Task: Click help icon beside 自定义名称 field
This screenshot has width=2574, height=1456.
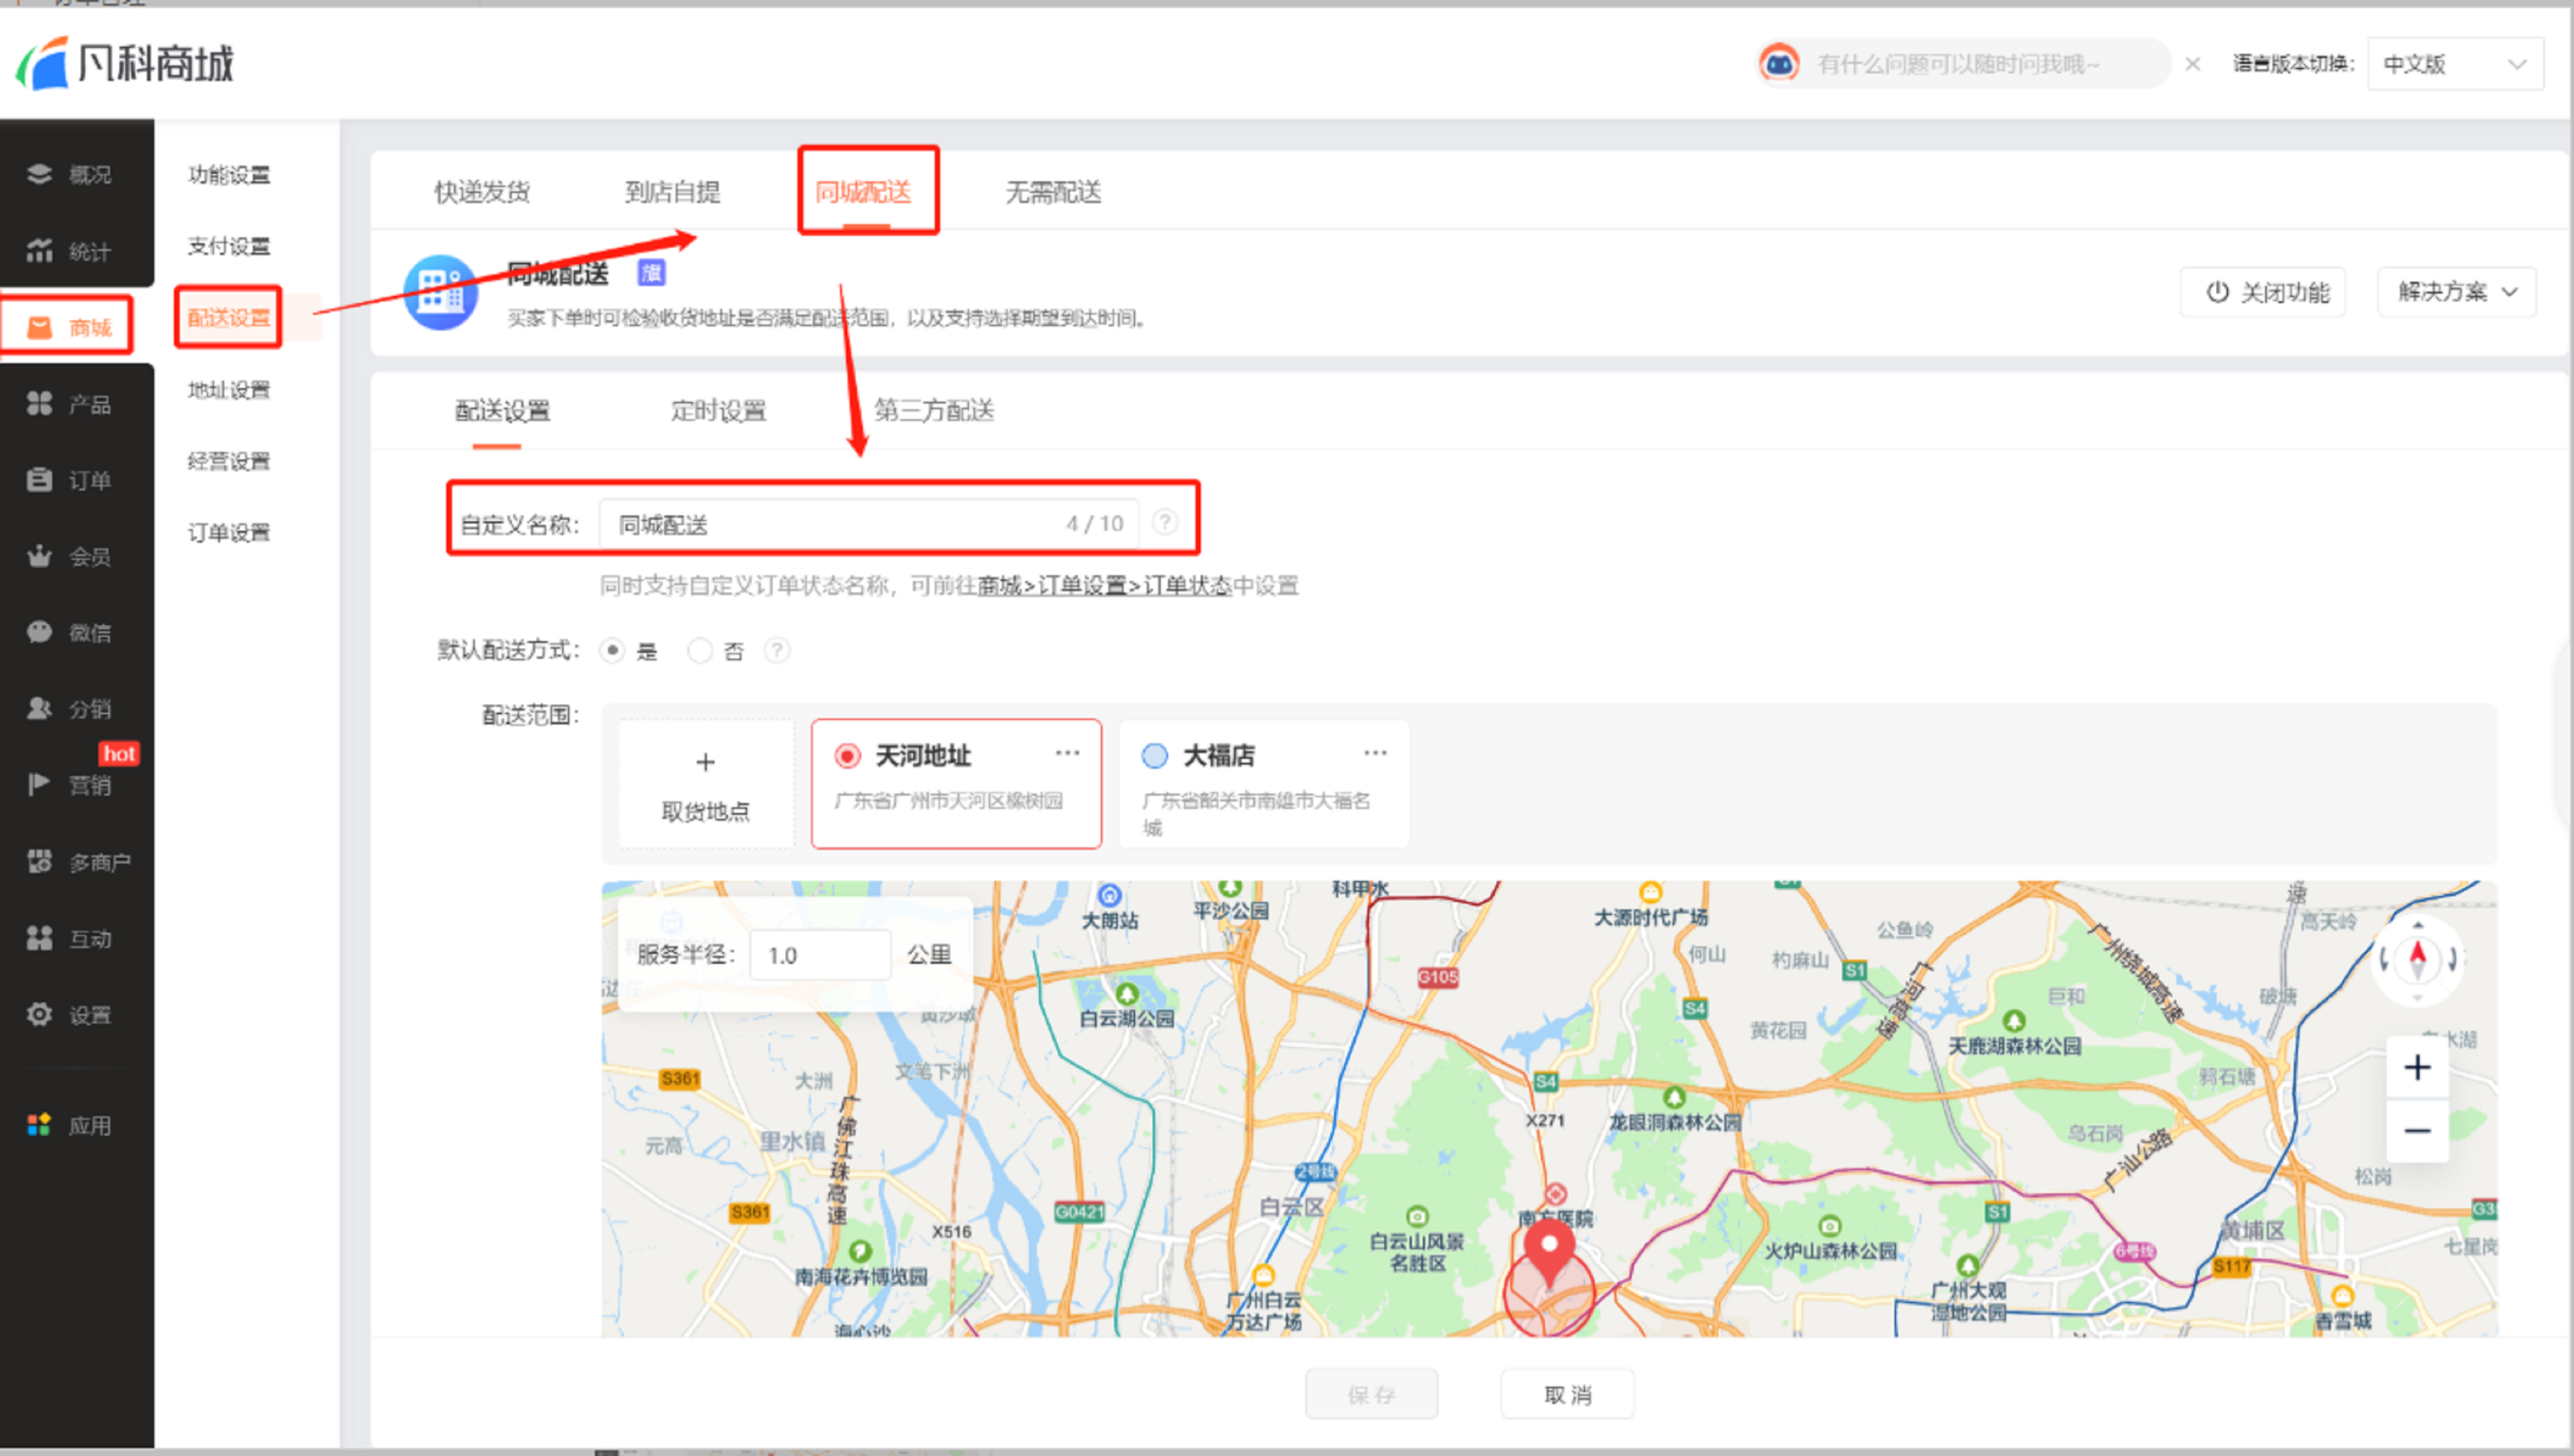Action: 1165,522
